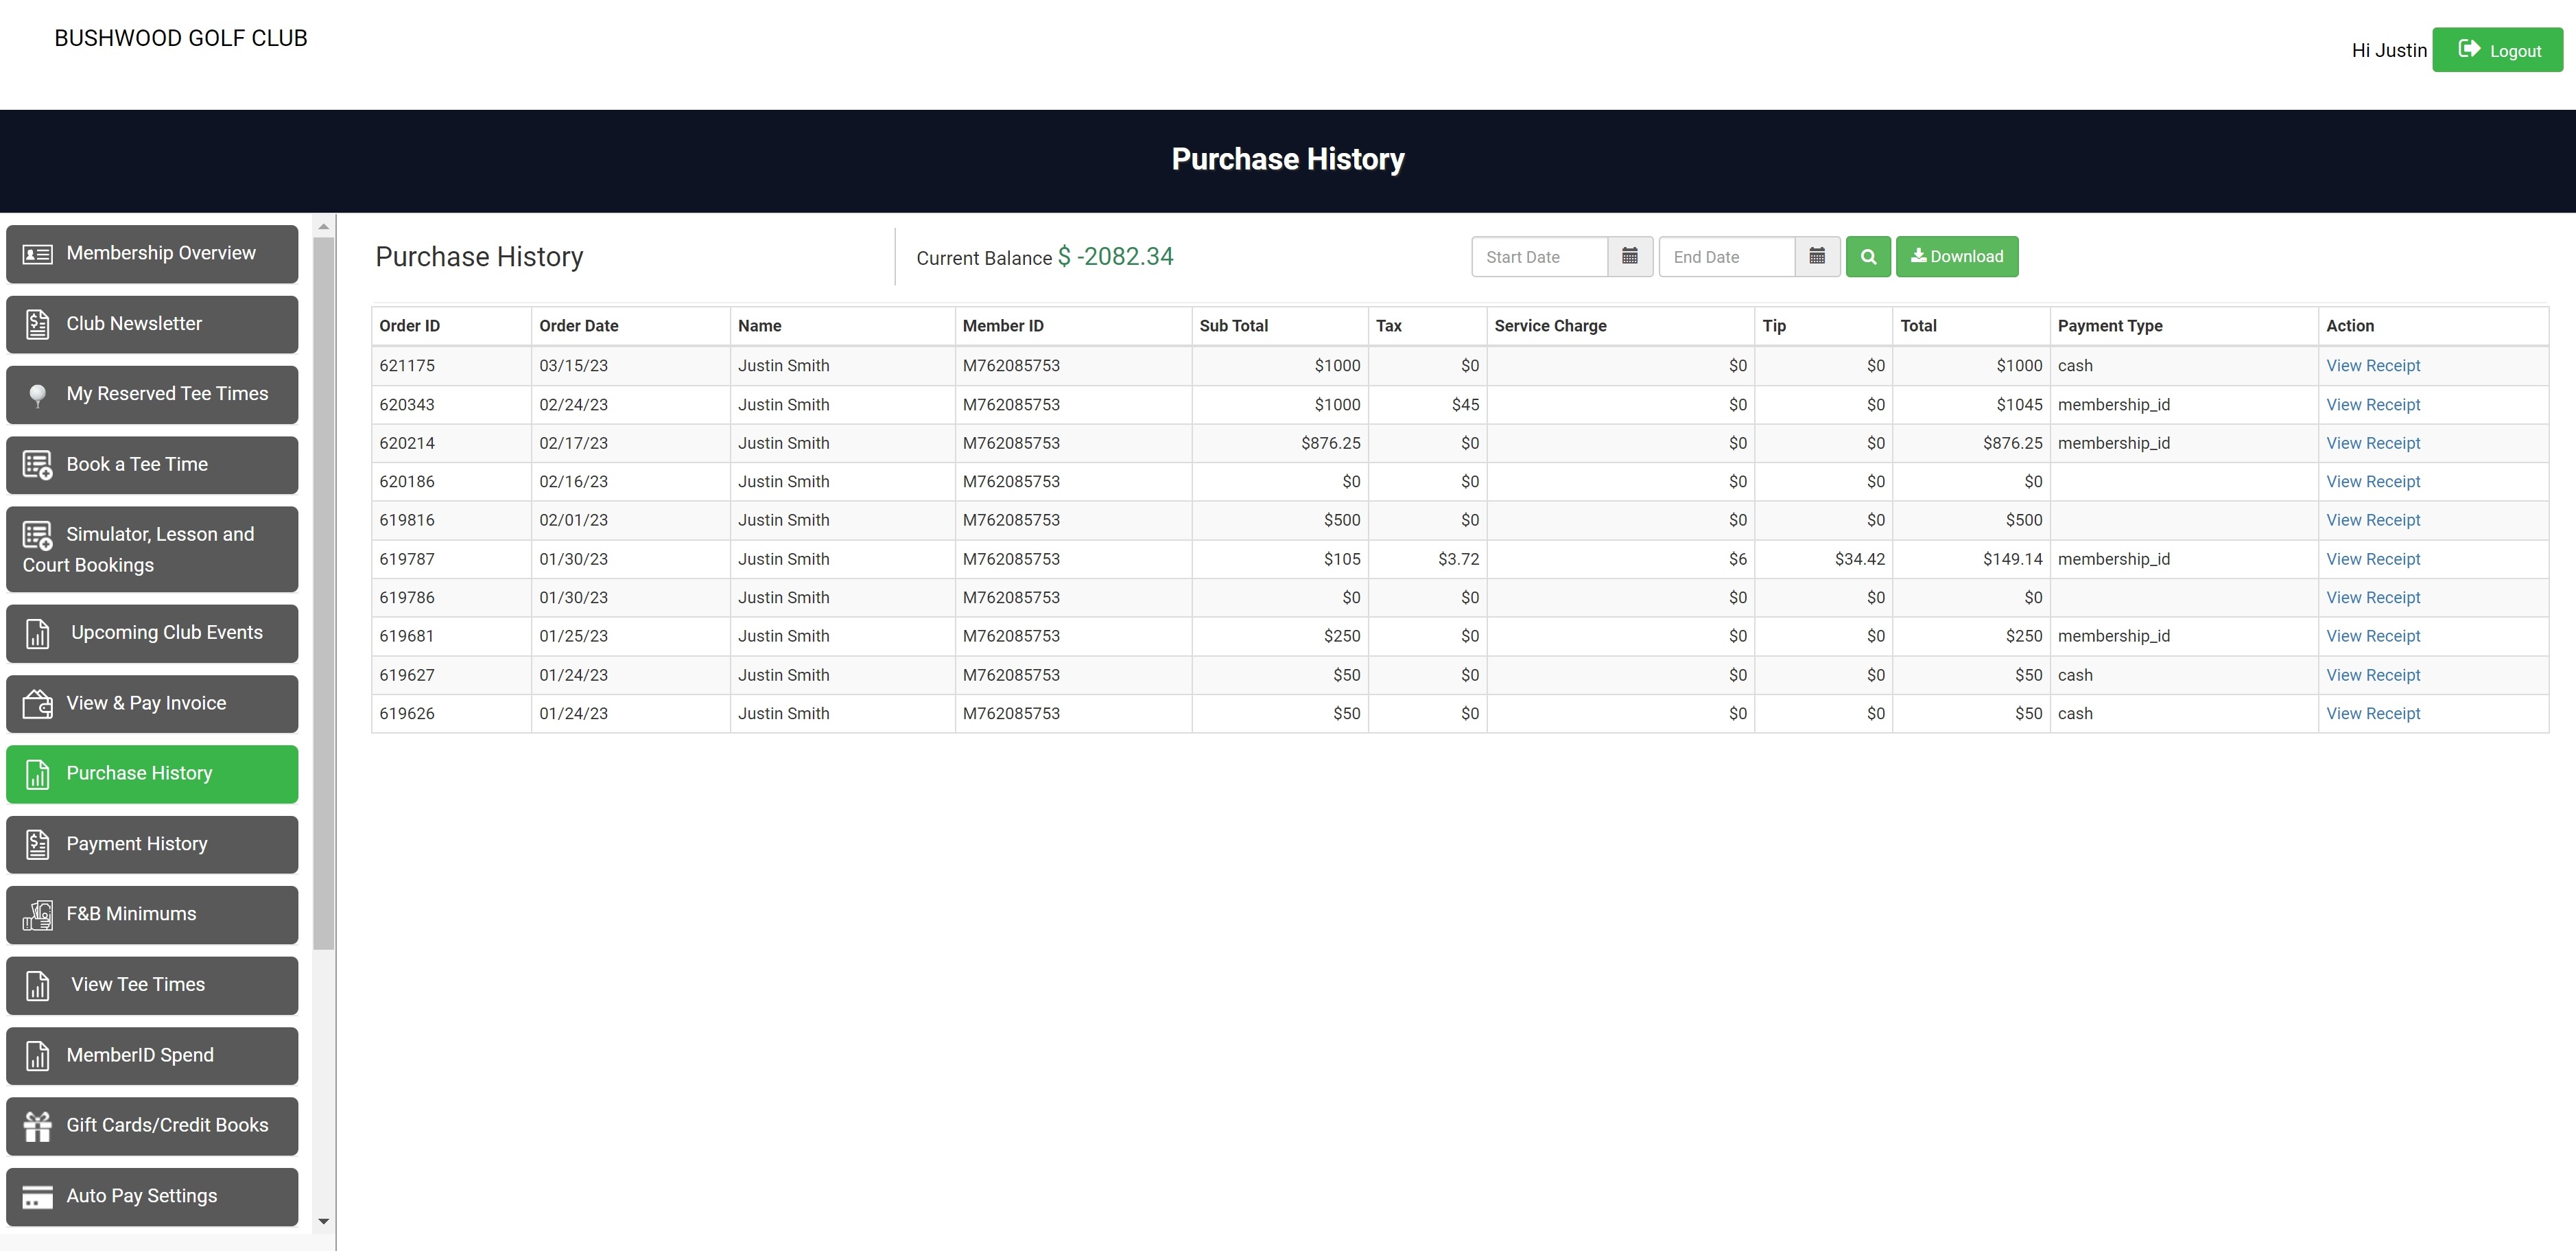Screen dimensions: 2576x1251
Task: Click the Book a Tee Time icon
Action: click(37, 465)
